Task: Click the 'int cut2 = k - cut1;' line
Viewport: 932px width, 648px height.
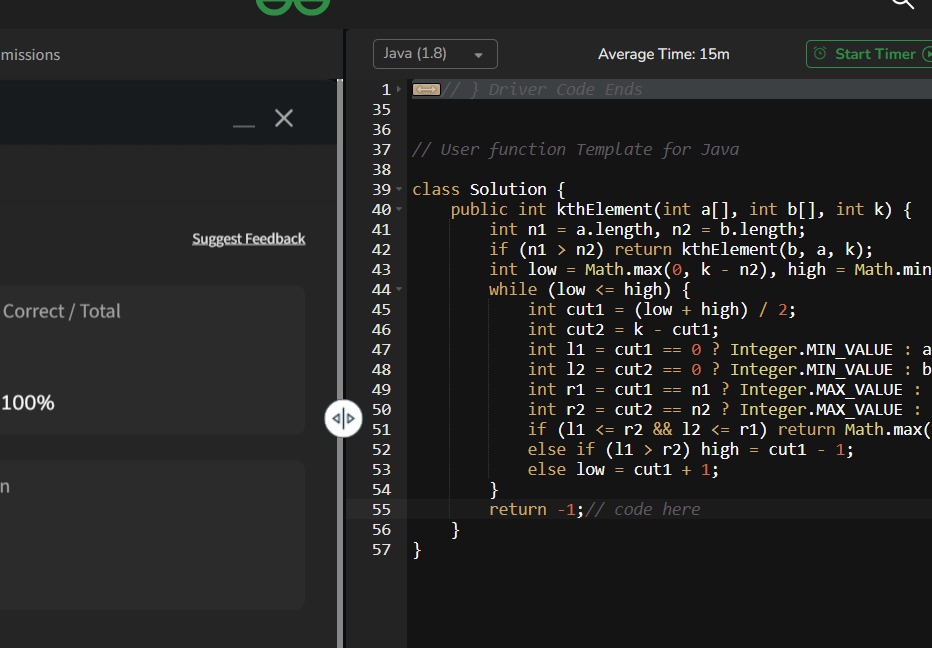Action: pos(623,329)
